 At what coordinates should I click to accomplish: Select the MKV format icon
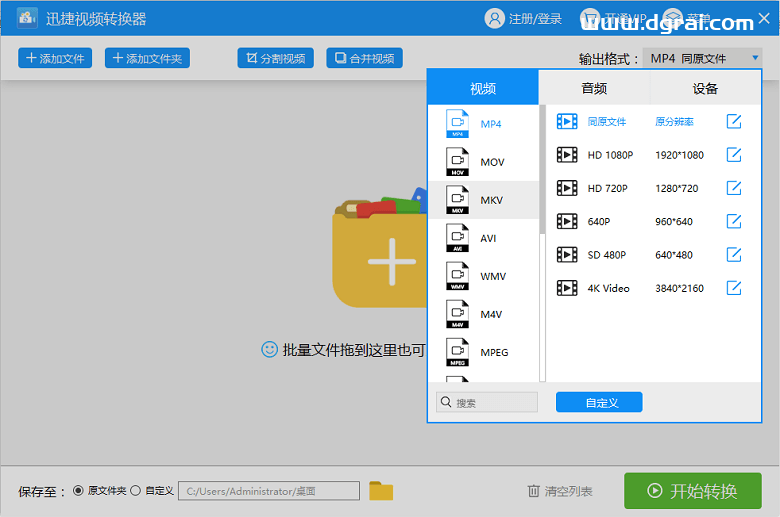point(457,200)
